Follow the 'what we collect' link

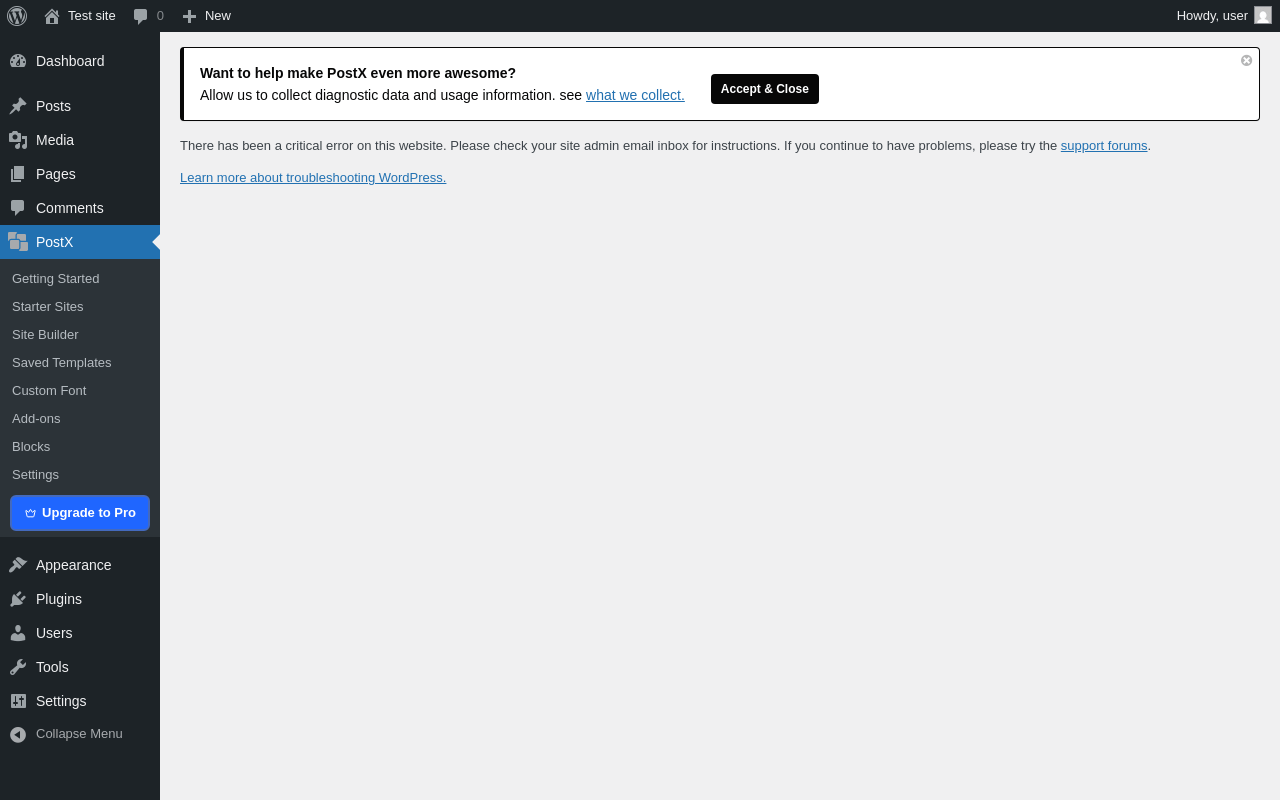(635, 95)
